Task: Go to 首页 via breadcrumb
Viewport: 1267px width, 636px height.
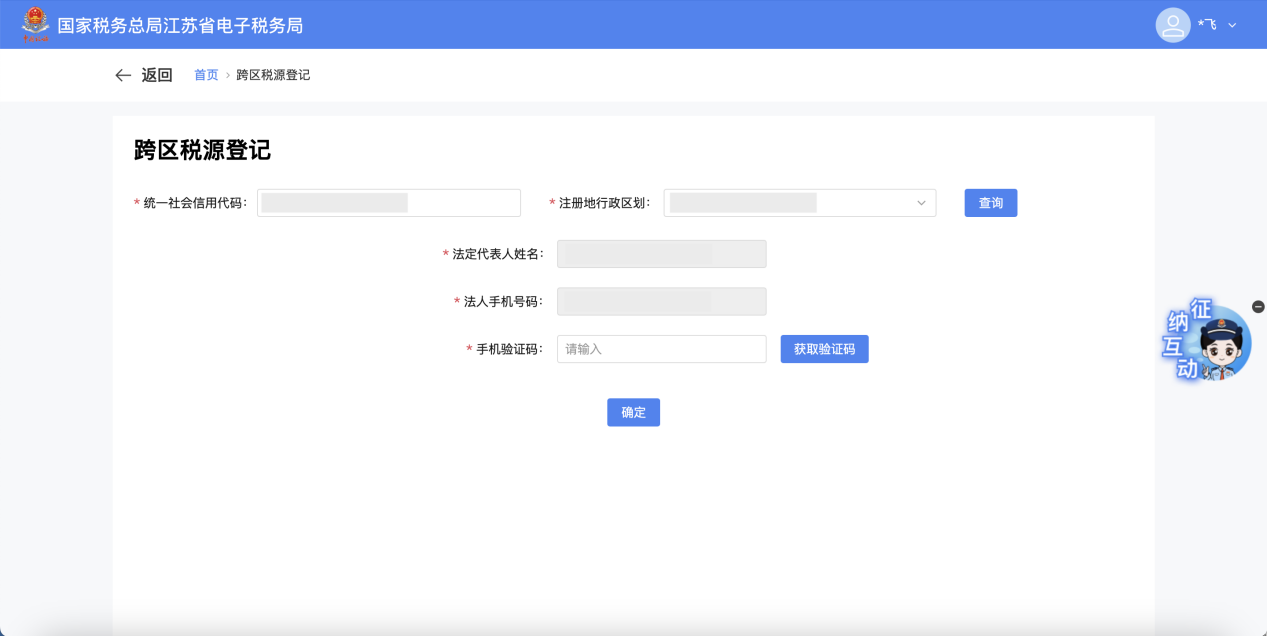Action: pos(206,75)
